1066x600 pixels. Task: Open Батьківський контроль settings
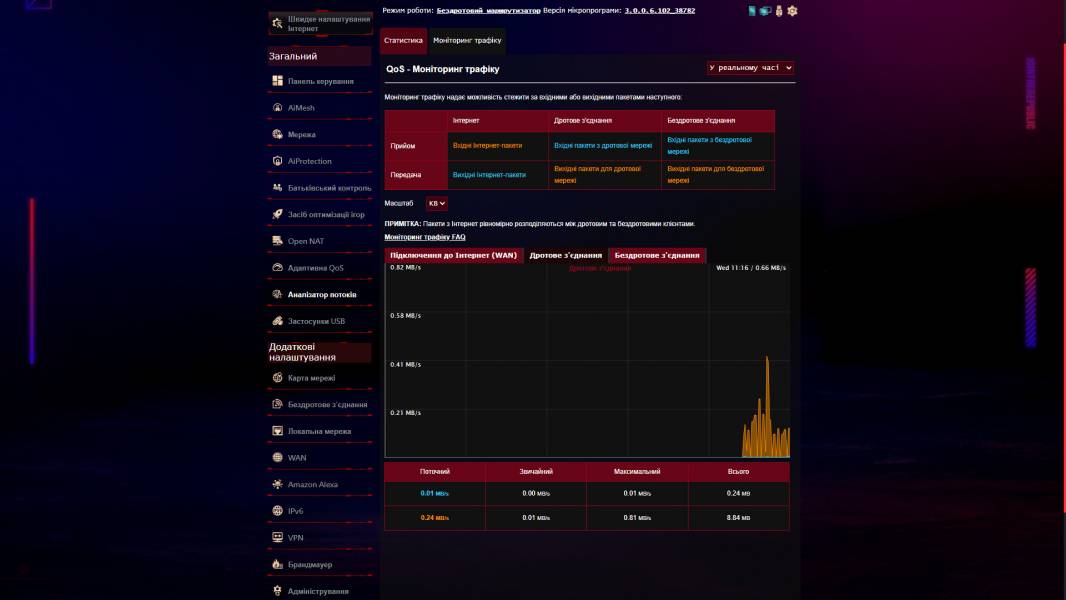point(325,187)
